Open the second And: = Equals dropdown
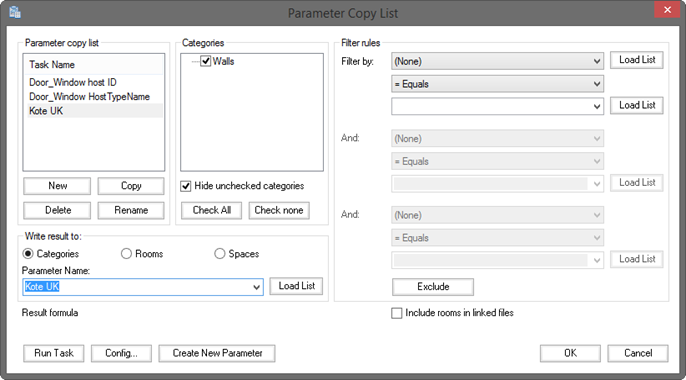Viewport: 686px width, 380px height. (497, 238)
